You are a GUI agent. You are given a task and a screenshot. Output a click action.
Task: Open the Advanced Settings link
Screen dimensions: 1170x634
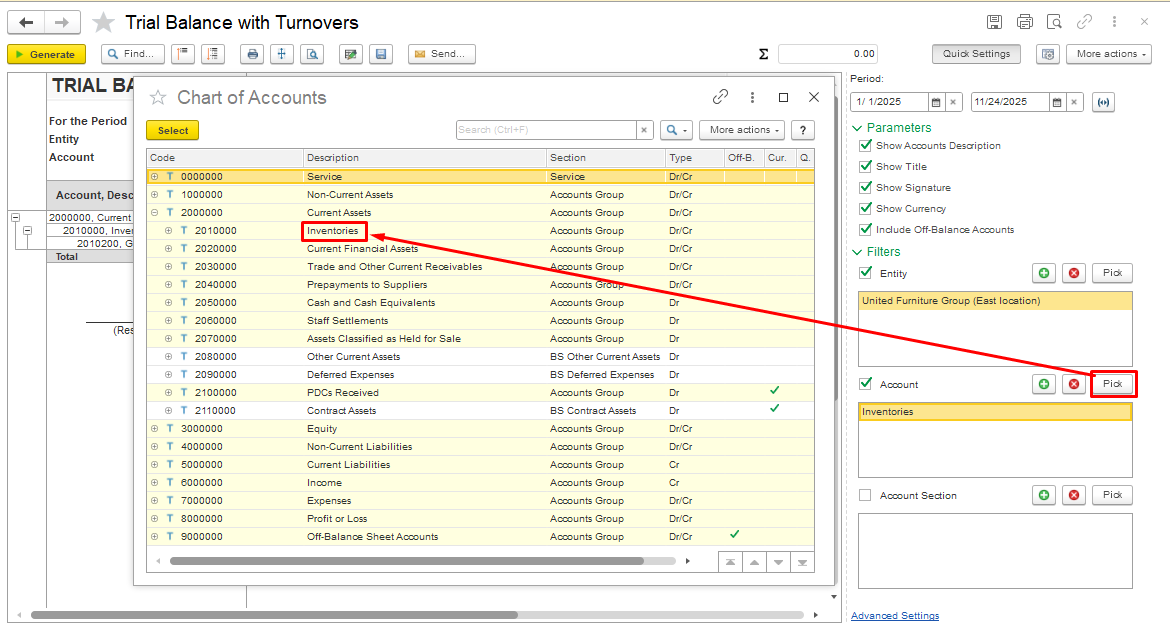[894, 616]
